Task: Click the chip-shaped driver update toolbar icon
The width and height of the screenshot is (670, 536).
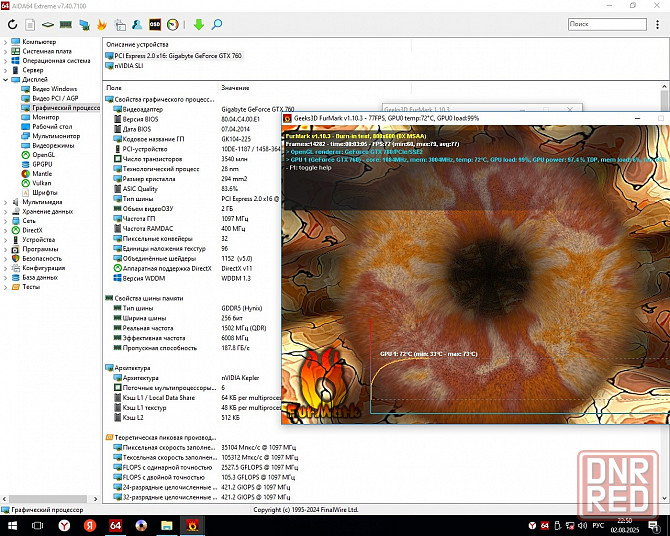Action: (47, 24)
